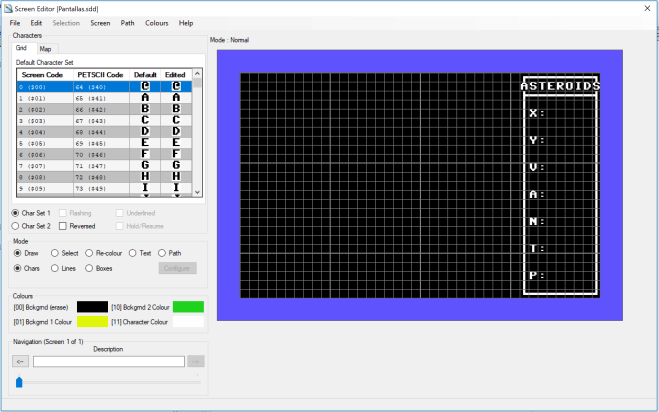Switch to the Map tab
The image size is (659, 412).
click(x=45, y=48)
